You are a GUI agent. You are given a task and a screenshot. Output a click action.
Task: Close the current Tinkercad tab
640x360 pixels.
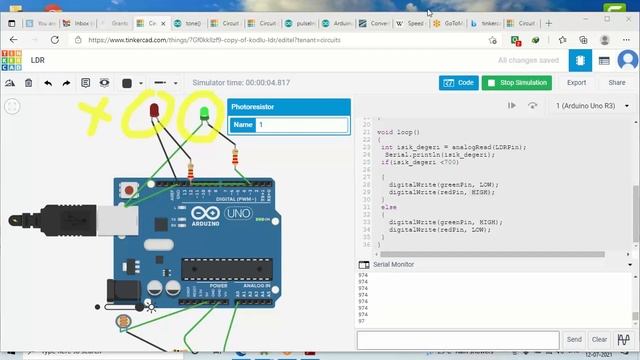click(163, 24)
